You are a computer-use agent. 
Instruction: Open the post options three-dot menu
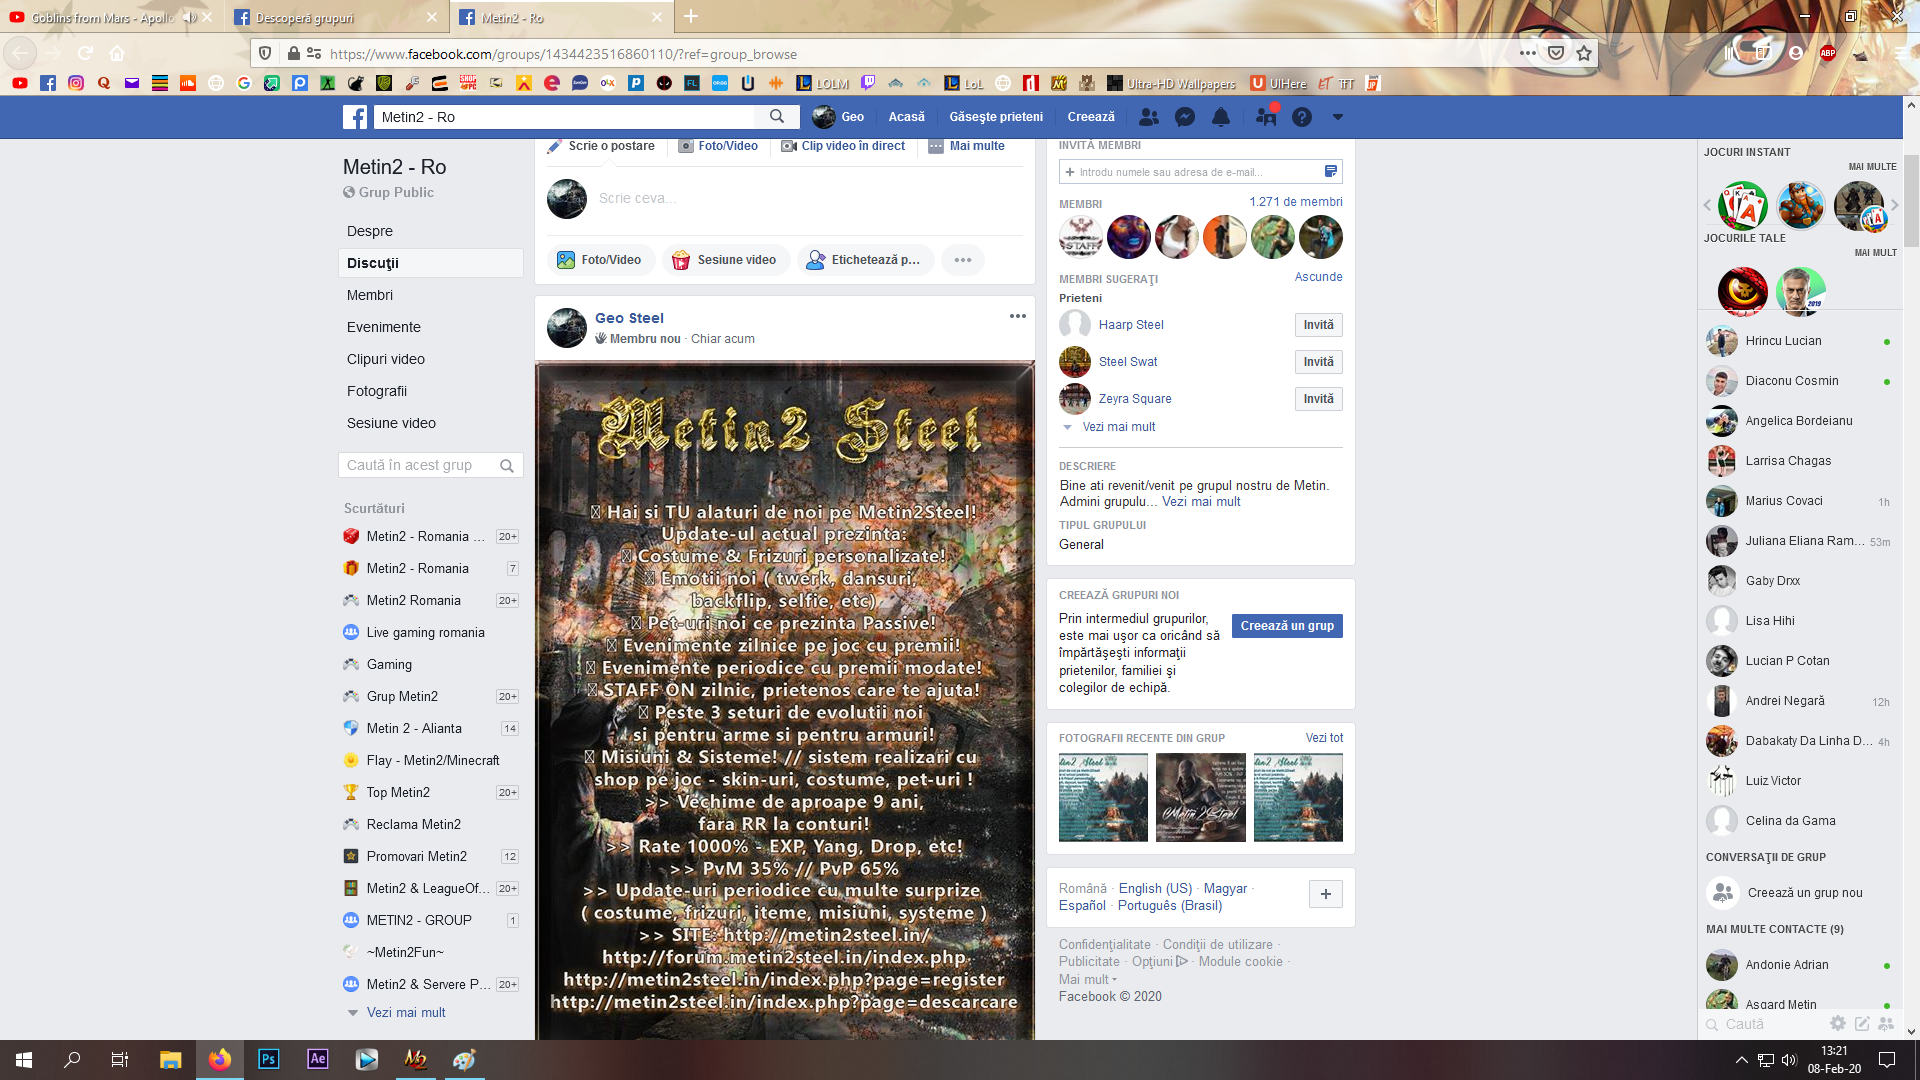1017,316
